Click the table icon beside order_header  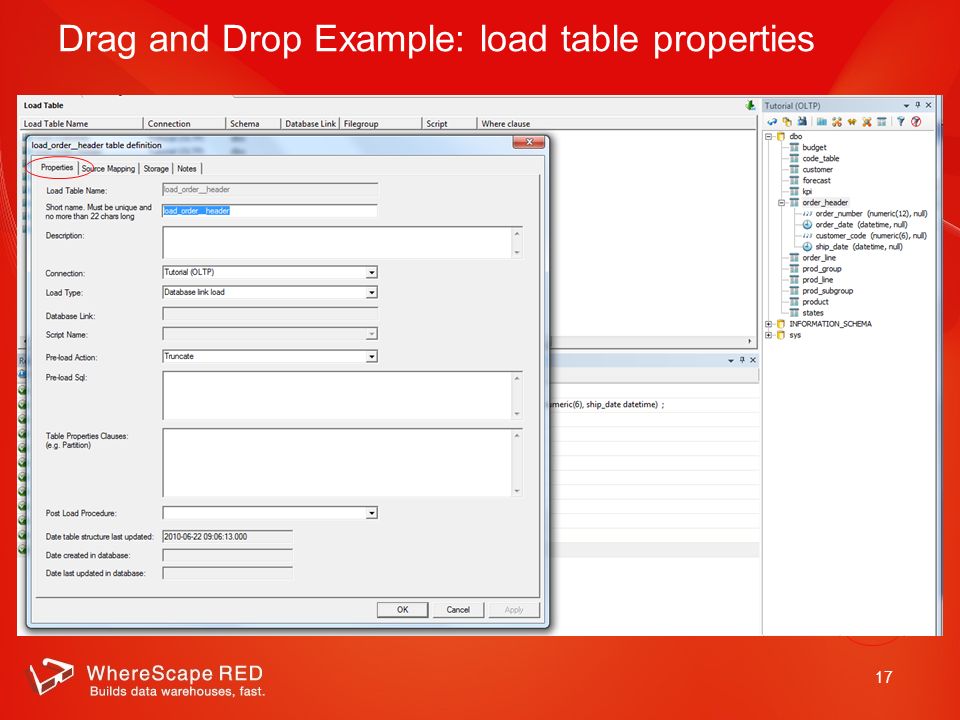(794, 203)
